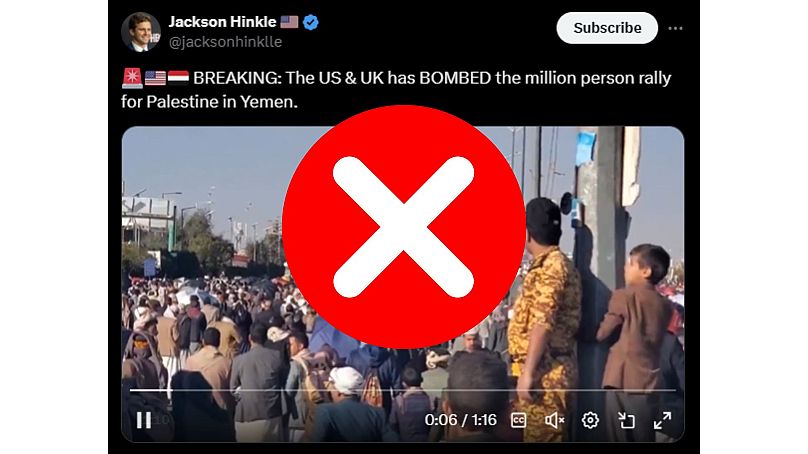The height and width of the screenshot is (454, 808).
Task: Click the Yemen flag emoji in tweet
Action: pyautogui.click(x=178, y=78)
